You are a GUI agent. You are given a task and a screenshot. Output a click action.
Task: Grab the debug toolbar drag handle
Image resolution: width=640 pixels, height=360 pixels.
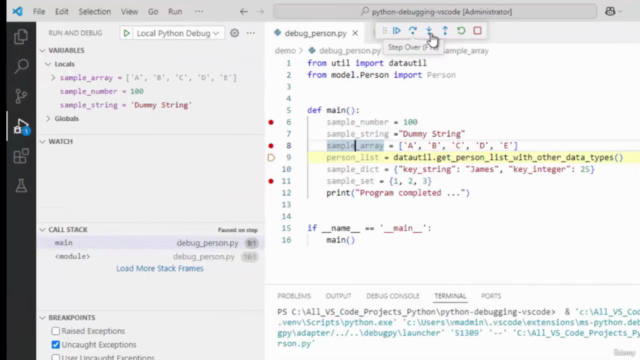pos(384,31)
